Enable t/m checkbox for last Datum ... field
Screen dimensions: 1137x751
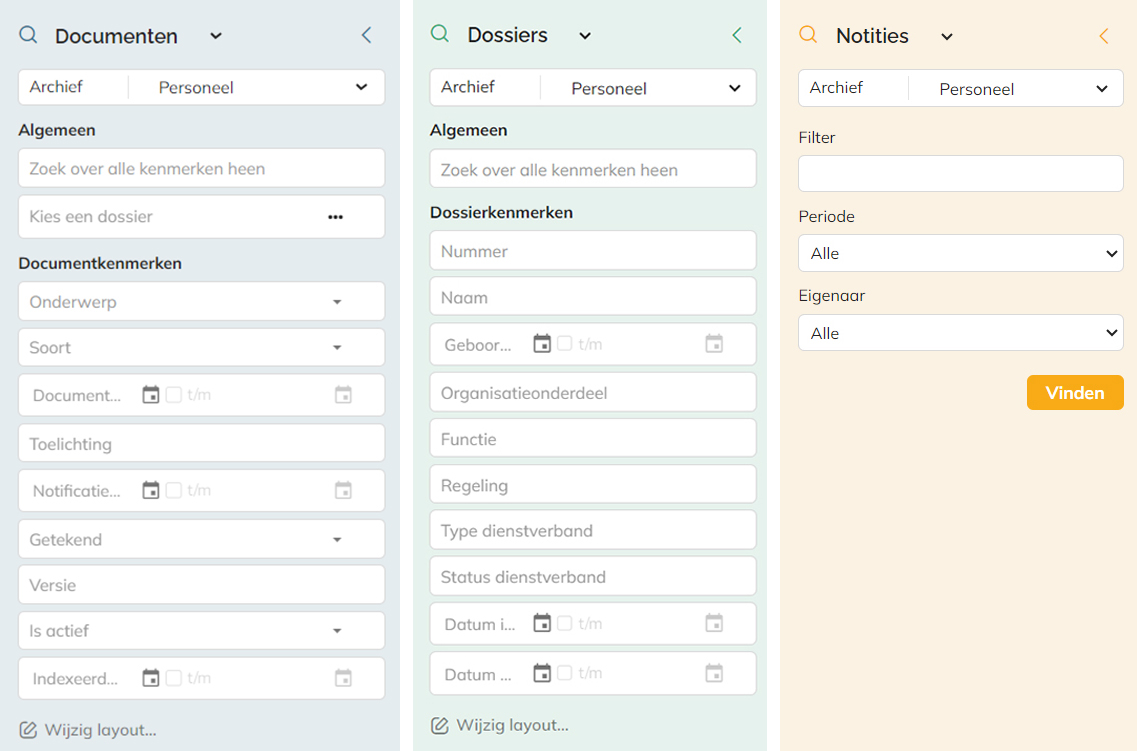click(x=565, y=673)
